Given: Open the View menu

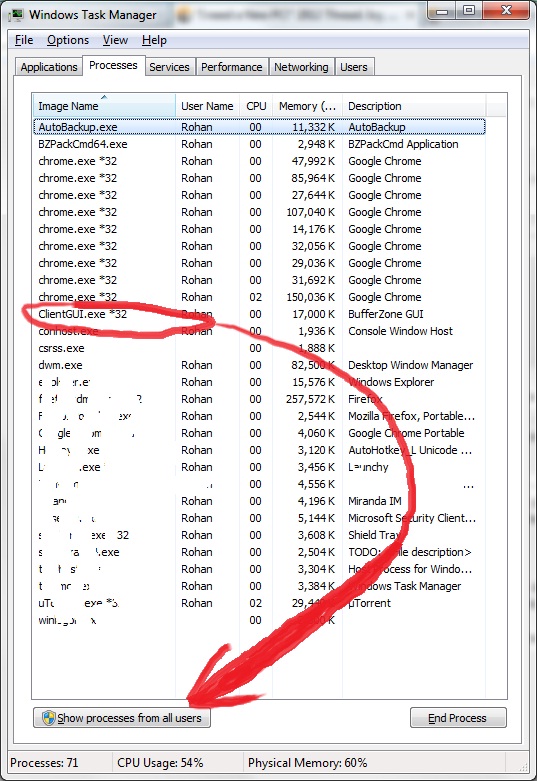Looking at the screenshot, I should (115, 40).
